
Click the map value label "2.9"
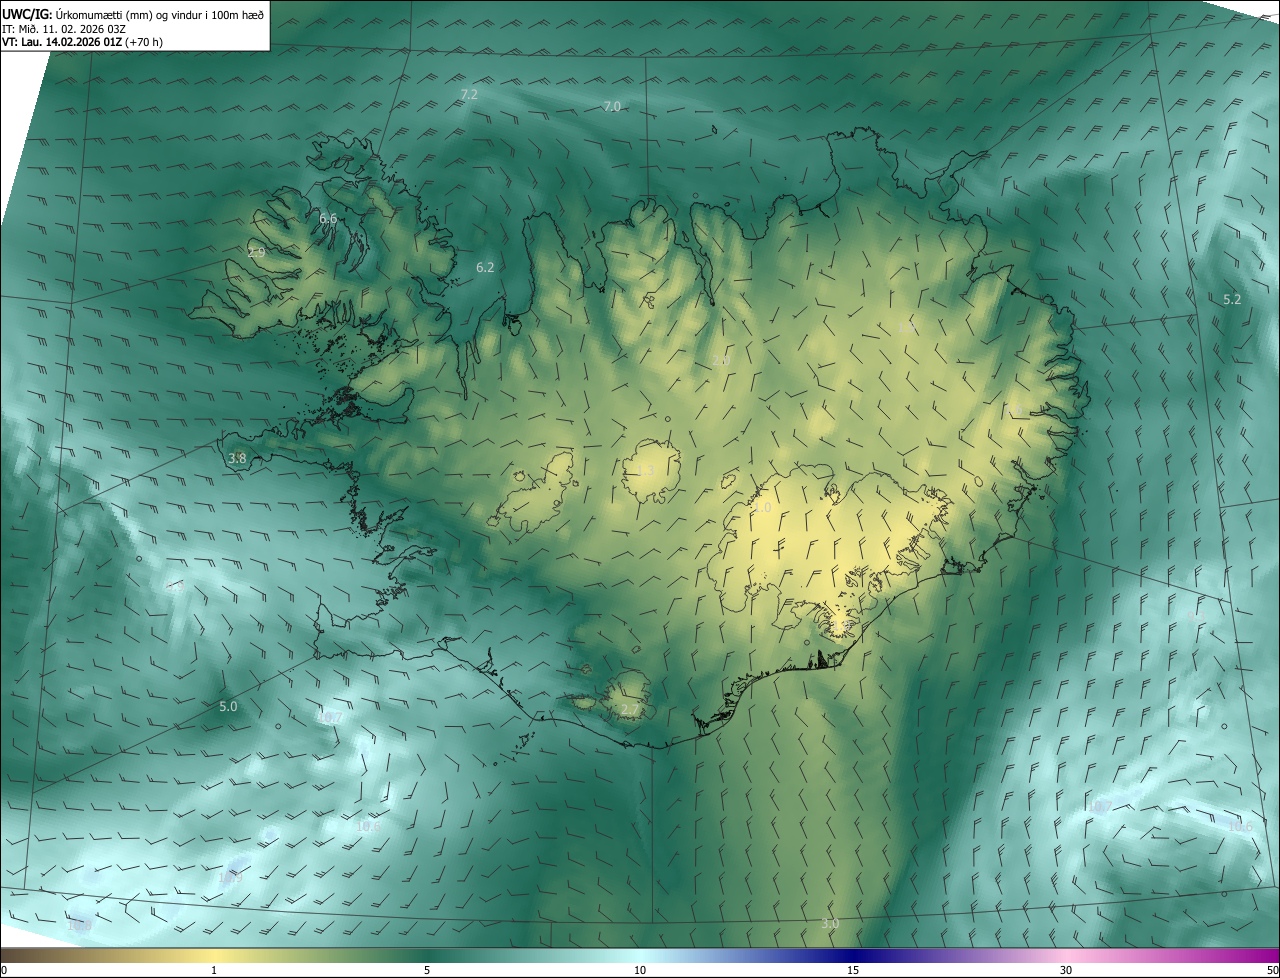click(256, 252)
